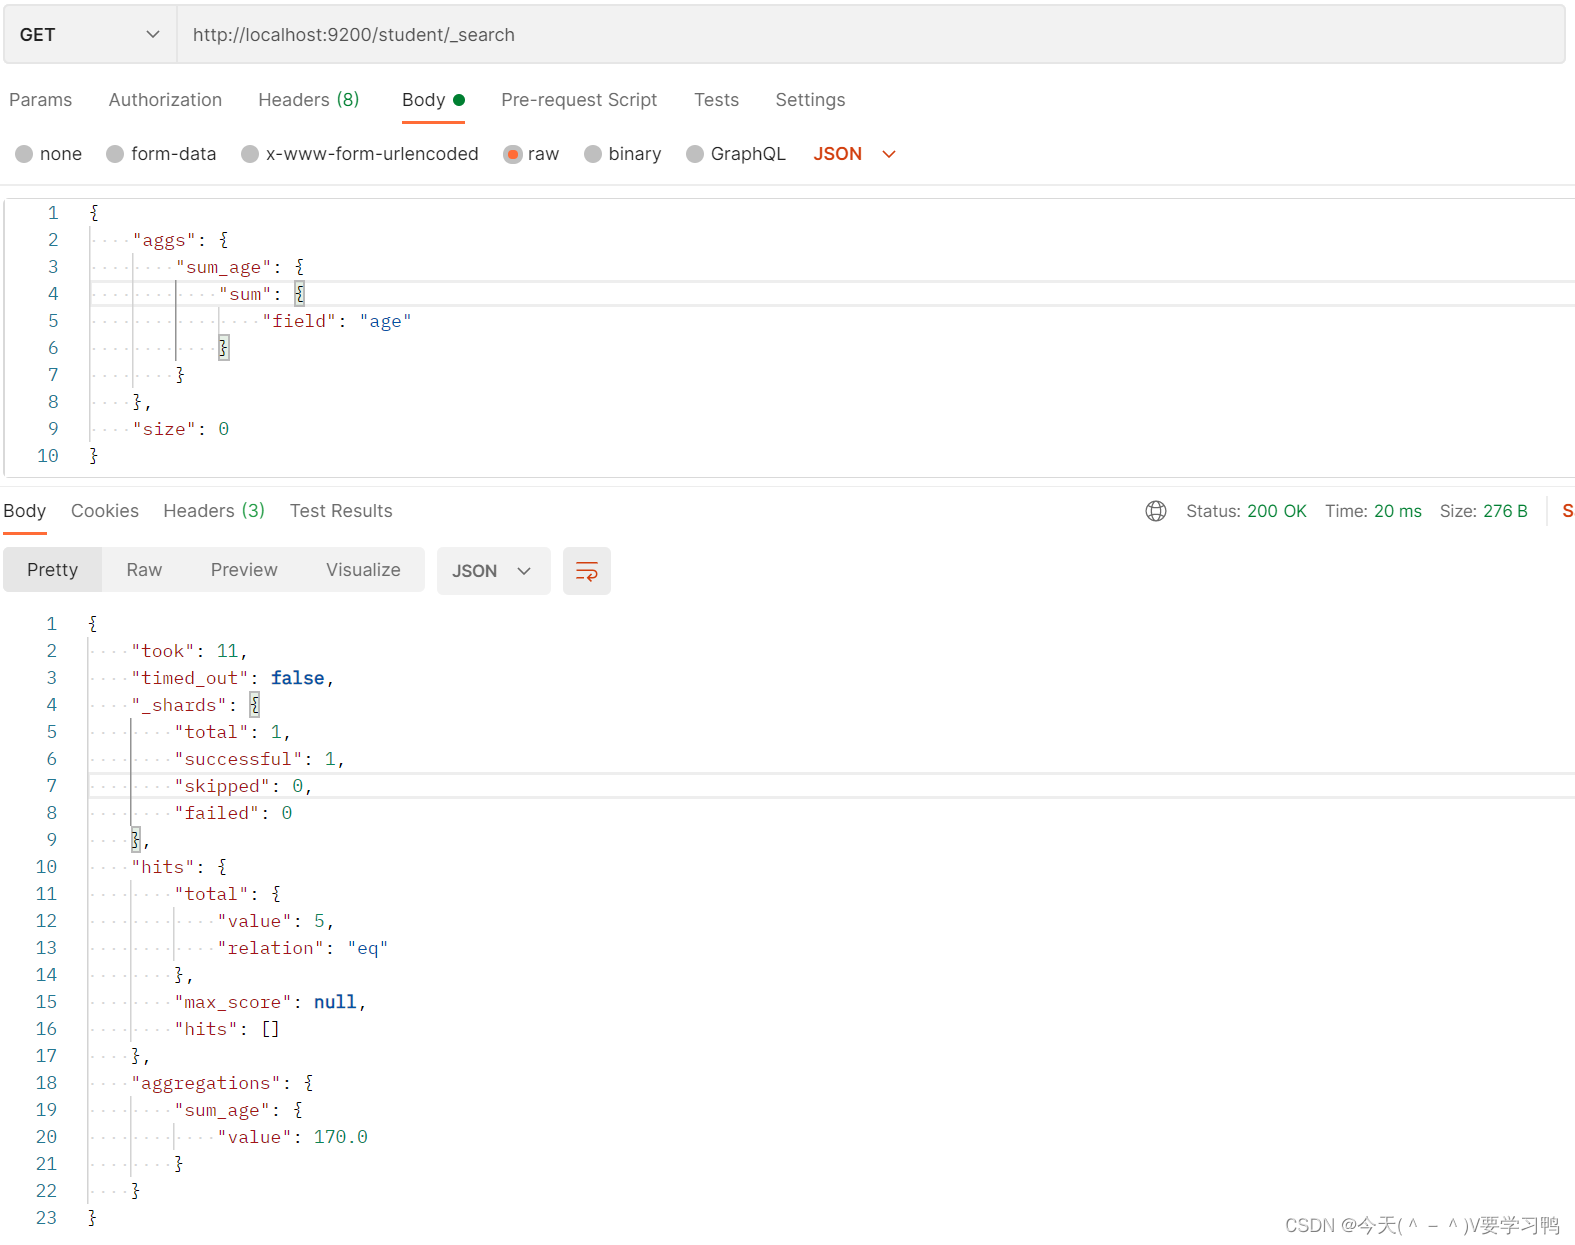Click the "sum_age" key in request body
This screenshot has height=1245, width=1575.
pos(224,267)
